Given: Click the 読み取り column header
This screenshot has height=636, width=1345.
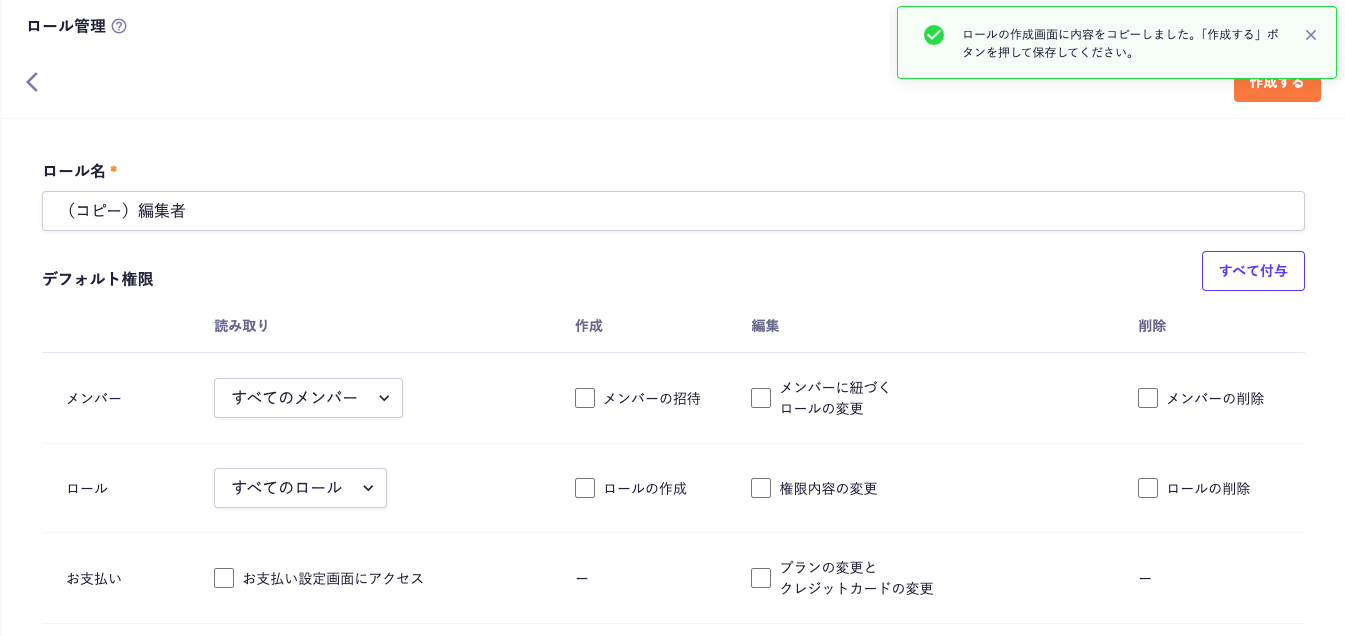Looking at the screenshot, I should 241,326.
